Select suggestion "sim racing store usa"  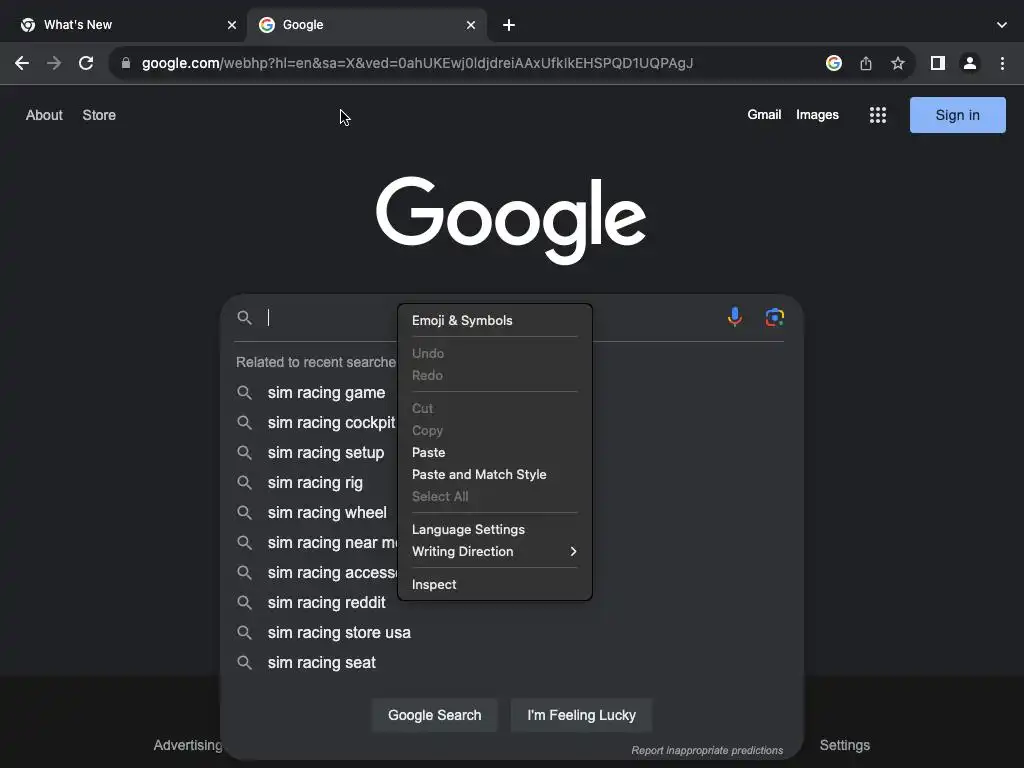pos(339,632)
